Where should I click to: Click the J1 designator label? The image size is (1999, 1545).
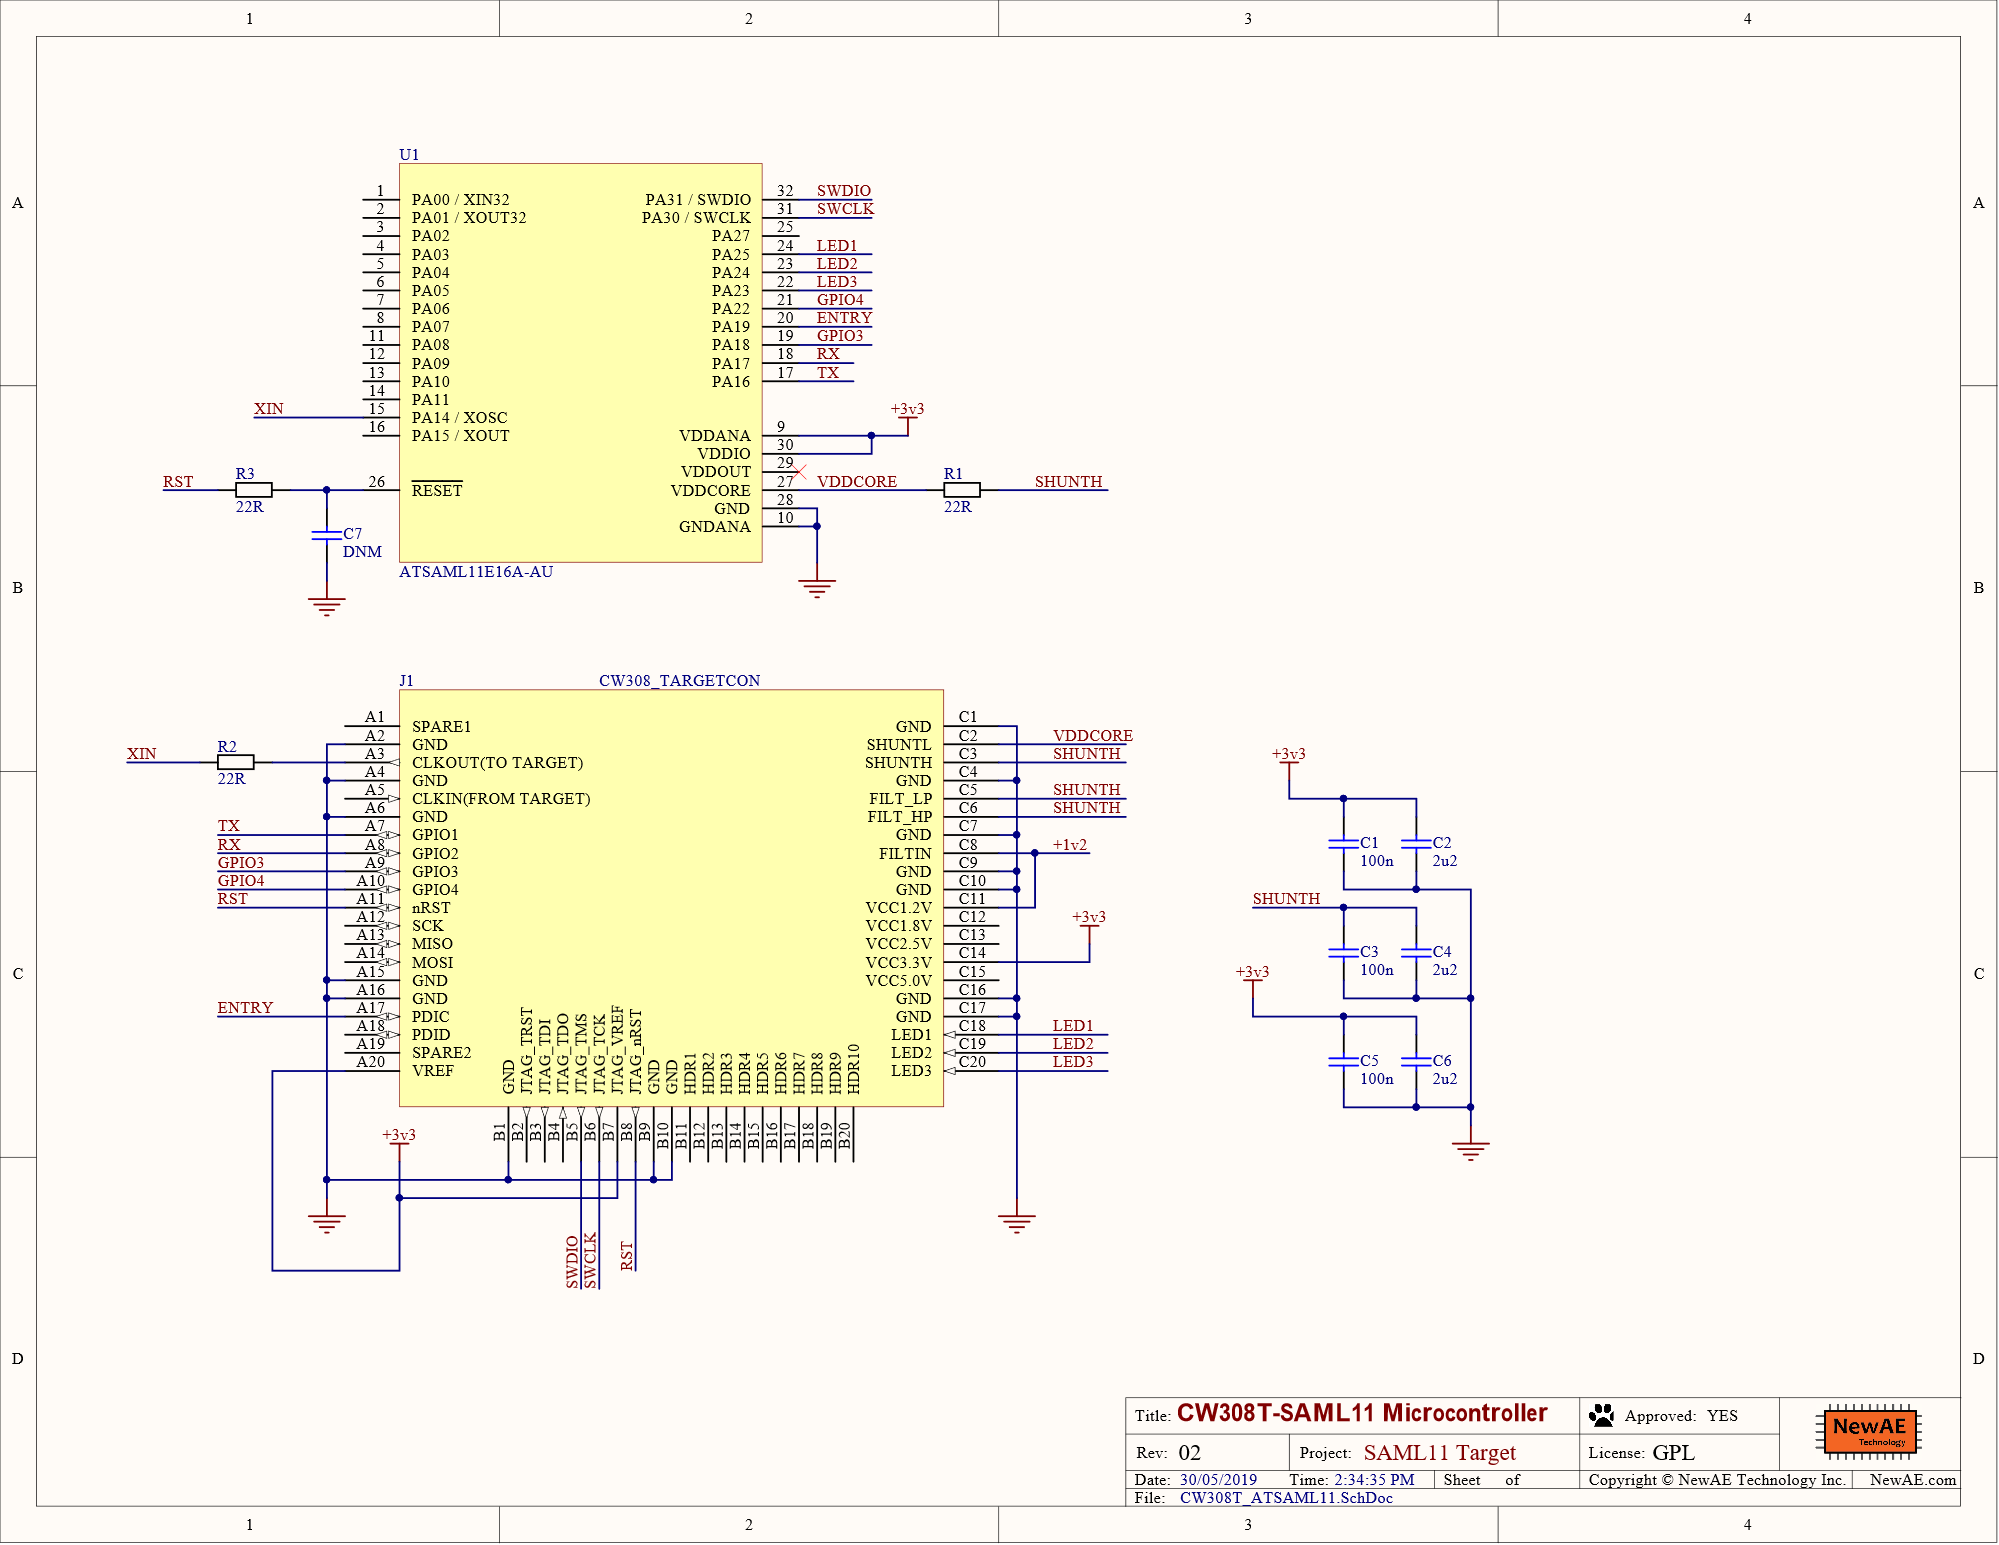(406, 680)
